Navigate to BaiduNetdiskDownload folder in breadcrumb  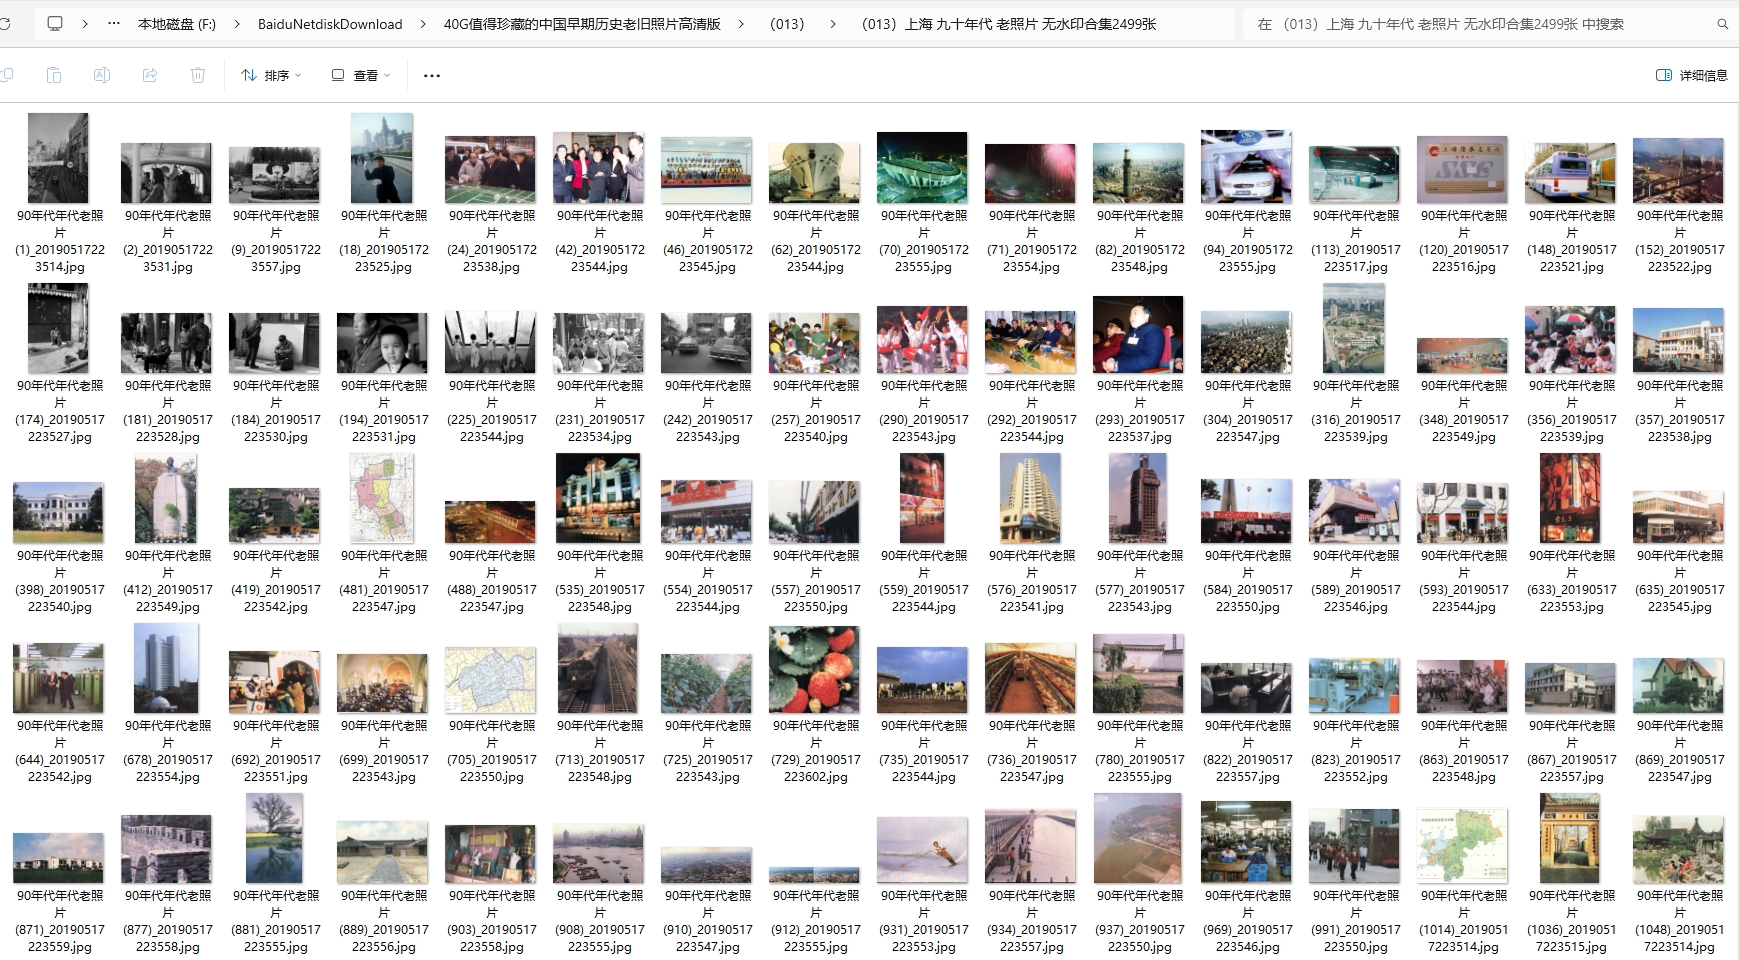pyautogui.click(x=330, y=24)
